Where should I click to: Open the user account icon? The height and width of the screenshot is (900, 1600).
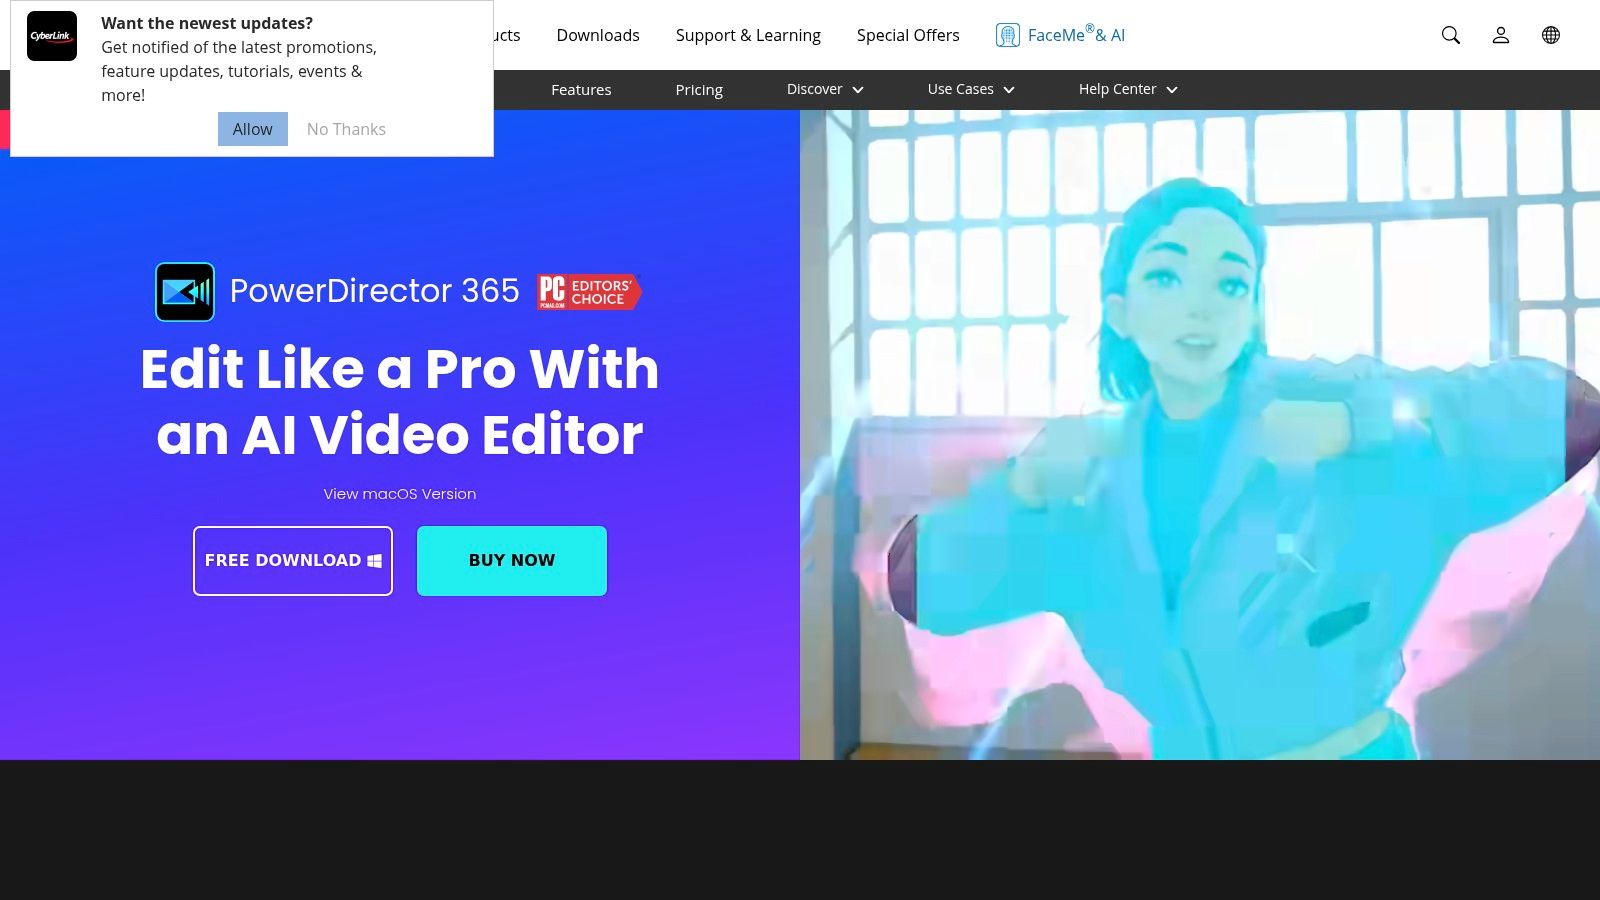coord(1500,35)
